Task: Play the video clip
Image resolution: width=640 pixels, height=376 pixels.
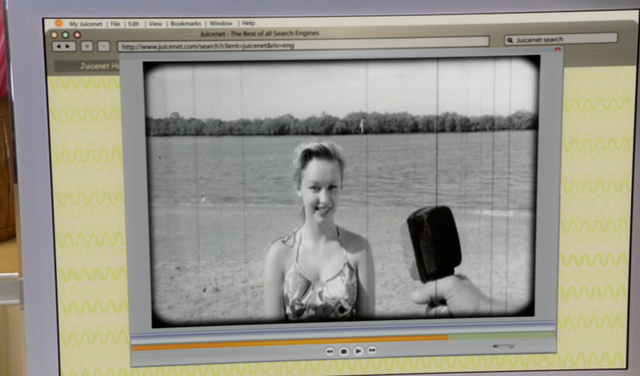Action: [358, 351]
